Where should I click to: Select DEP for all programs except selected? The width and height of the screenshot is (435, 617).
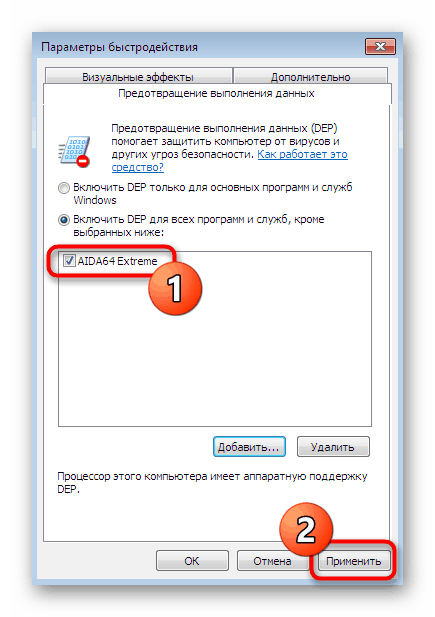tap(63, 220)
